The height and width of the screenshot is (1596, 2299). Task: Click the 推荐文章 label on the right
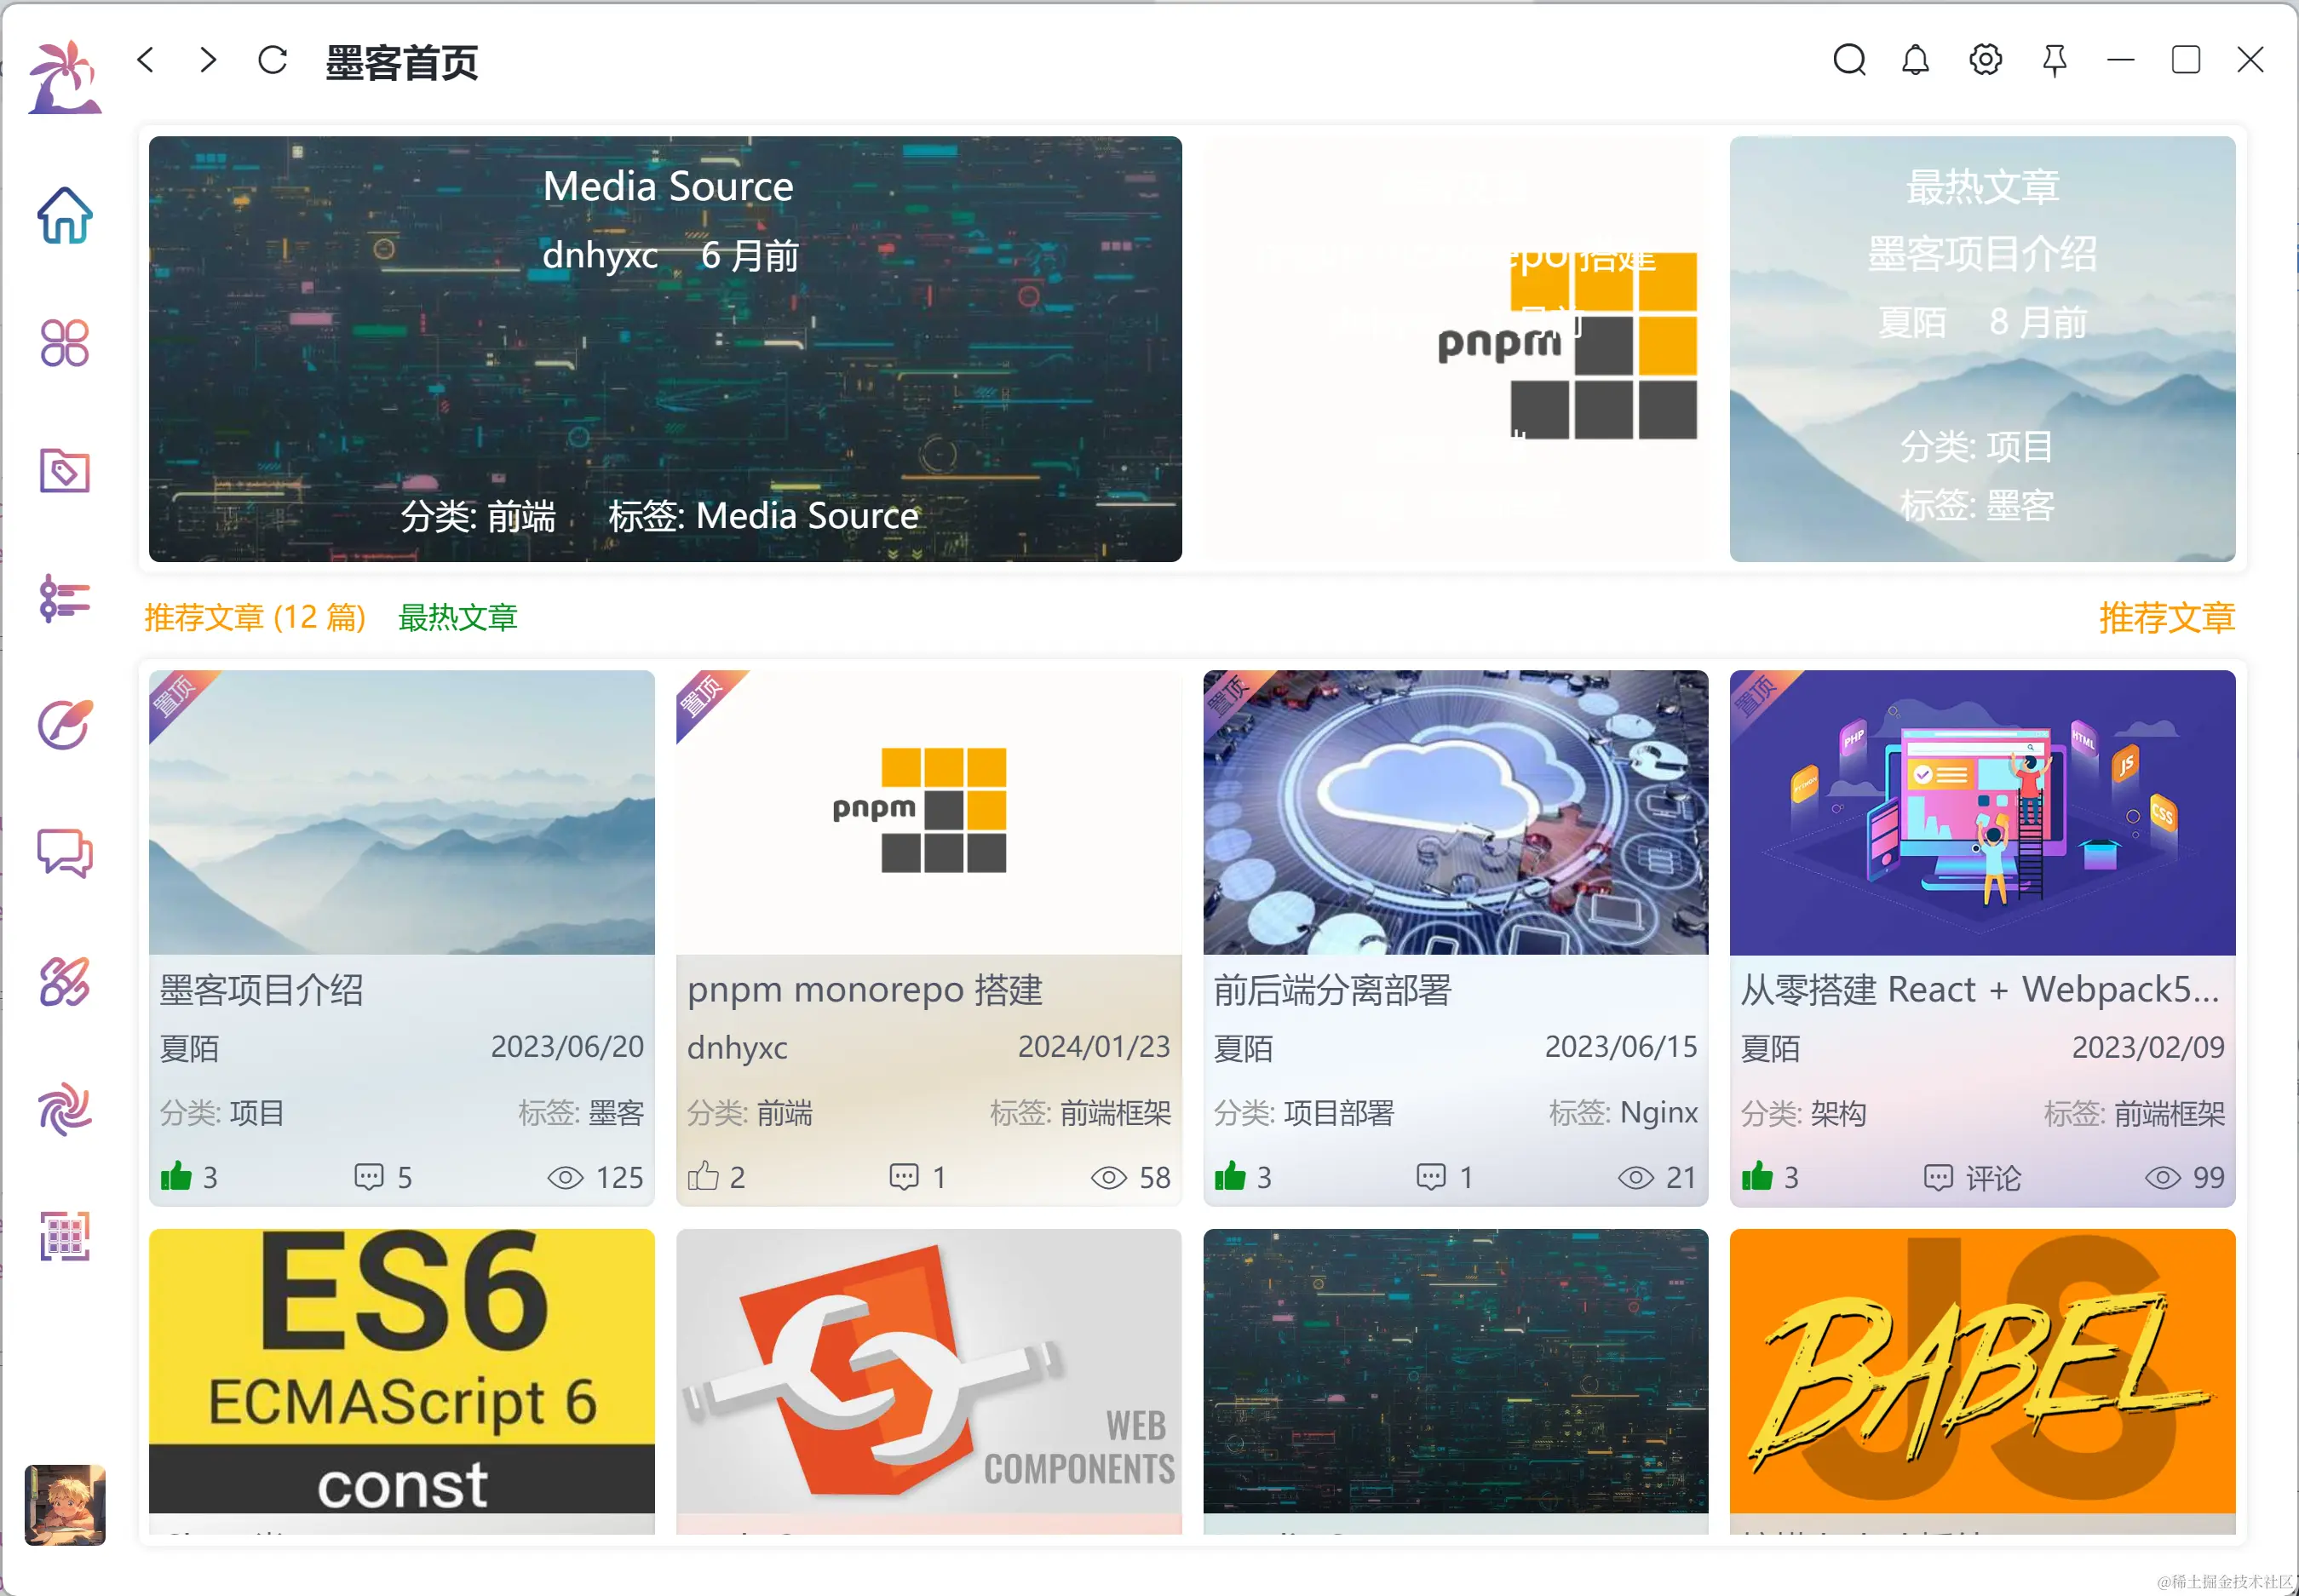click(2166, 617)
